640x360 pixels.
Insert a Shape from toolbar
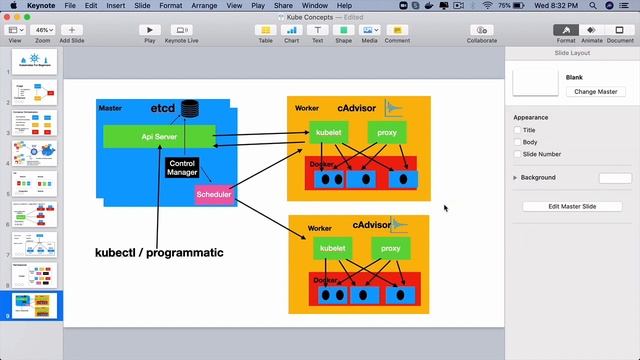click(x=344, y=30)
